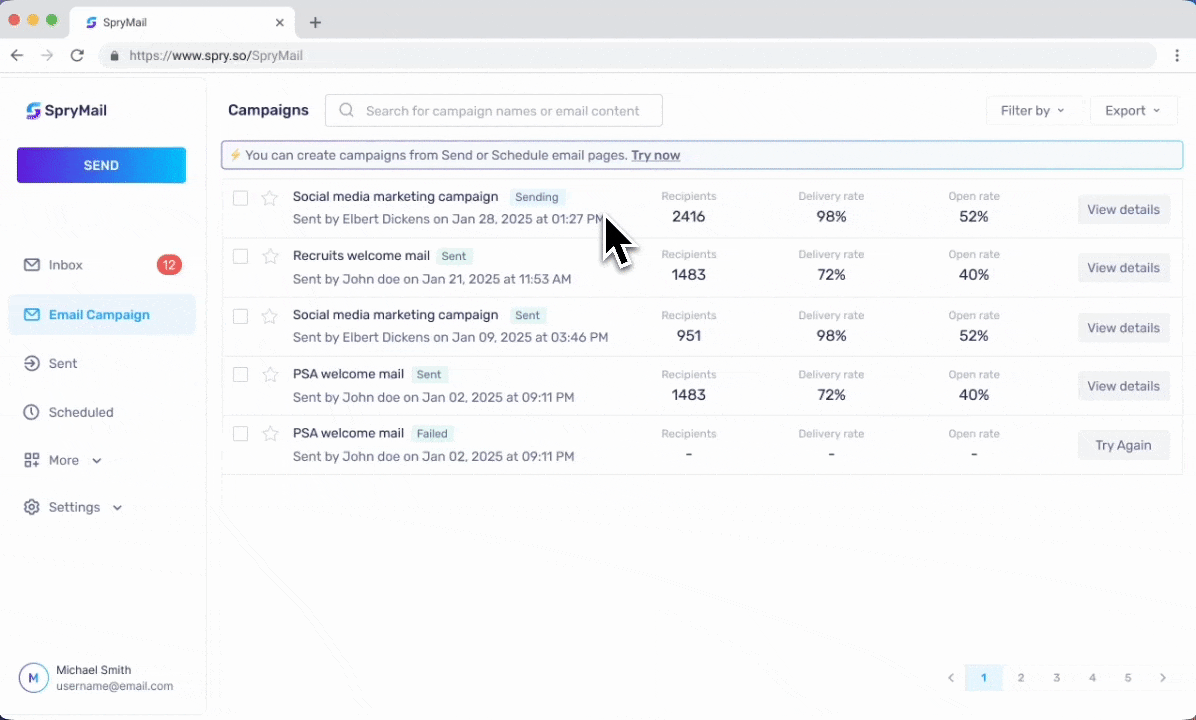Click the Sending status tag
Viewport: 1196px width, 720px height.
click(x=537, y=197)
